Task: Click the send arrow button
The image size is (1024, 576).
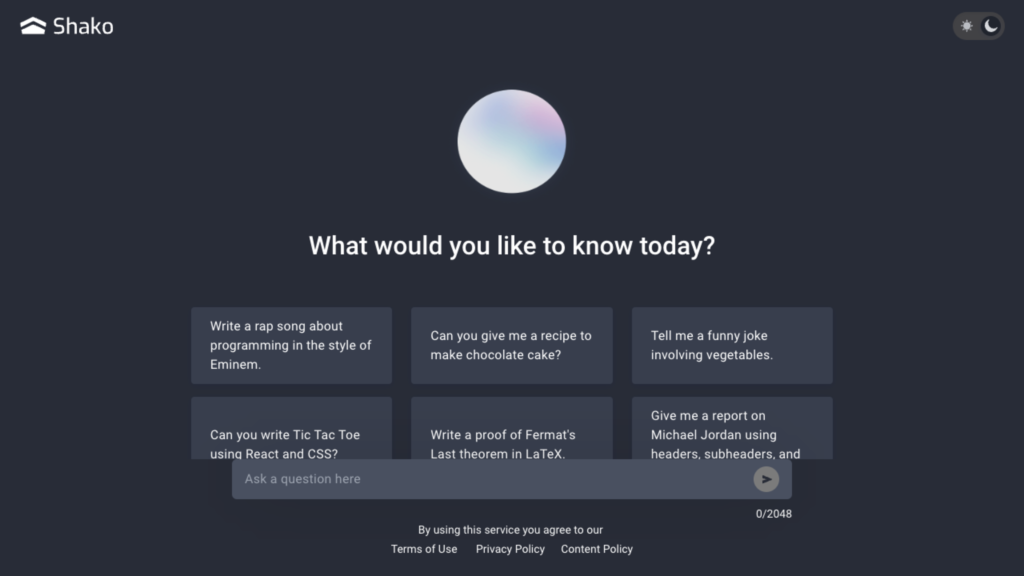Action: point(766,479)
